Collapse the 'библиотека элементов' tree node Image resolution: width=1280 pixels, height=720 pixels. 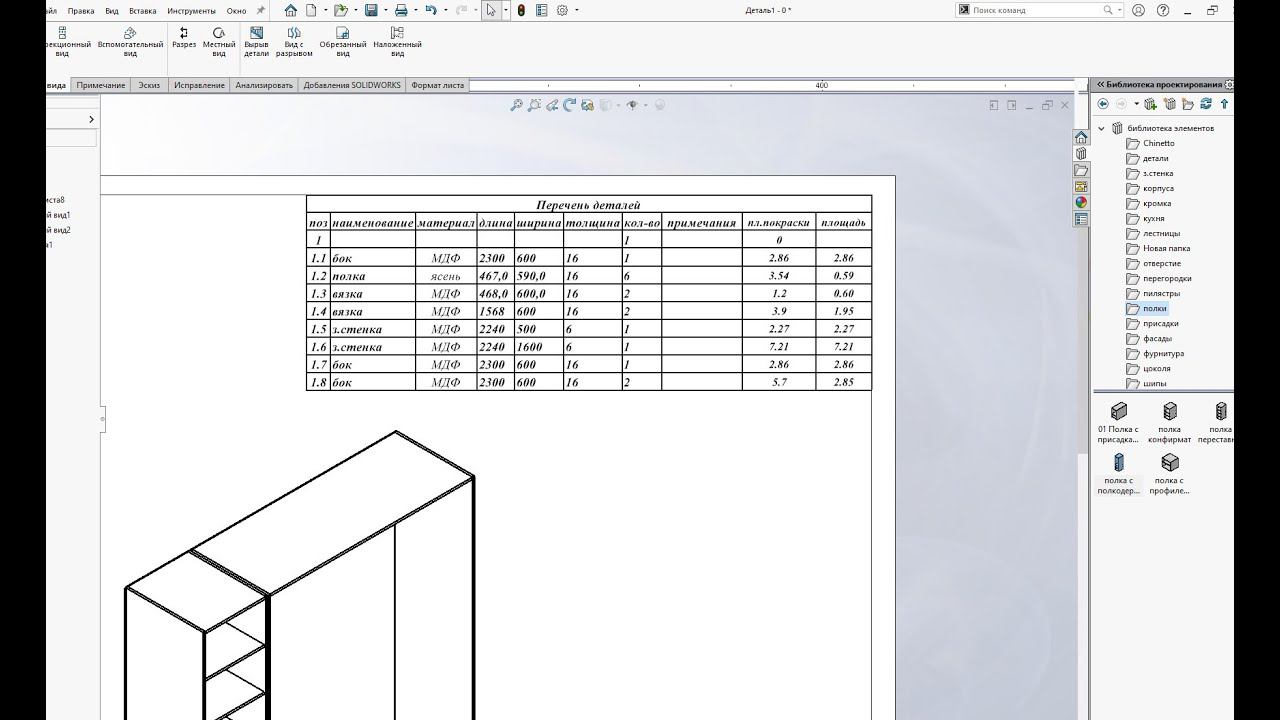tap(1102, 128)
